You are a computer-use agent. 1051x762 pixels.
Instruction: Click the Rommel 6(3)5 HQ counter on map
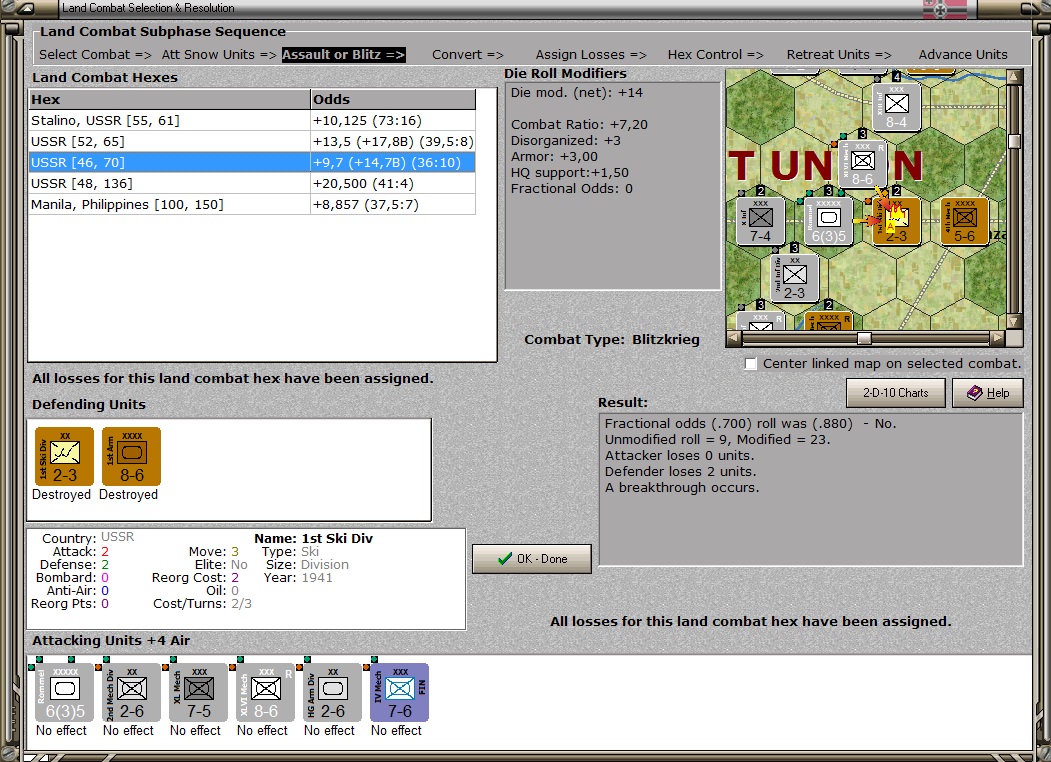(828, 221)
